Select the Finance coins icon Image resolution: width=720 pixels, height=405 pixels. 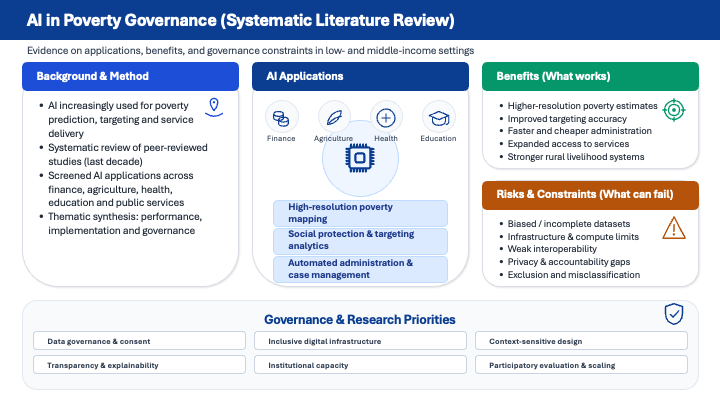[x=282, y=118]
